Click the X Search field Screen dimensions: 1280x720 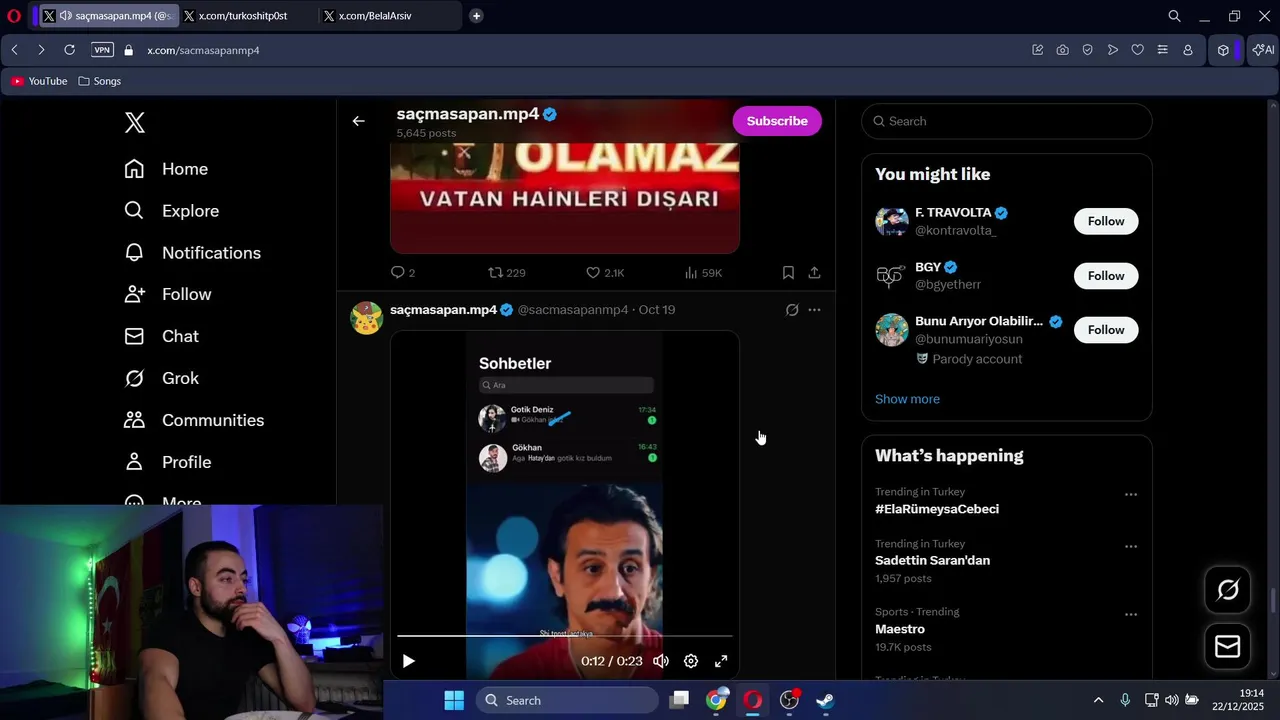[1007, 121]
